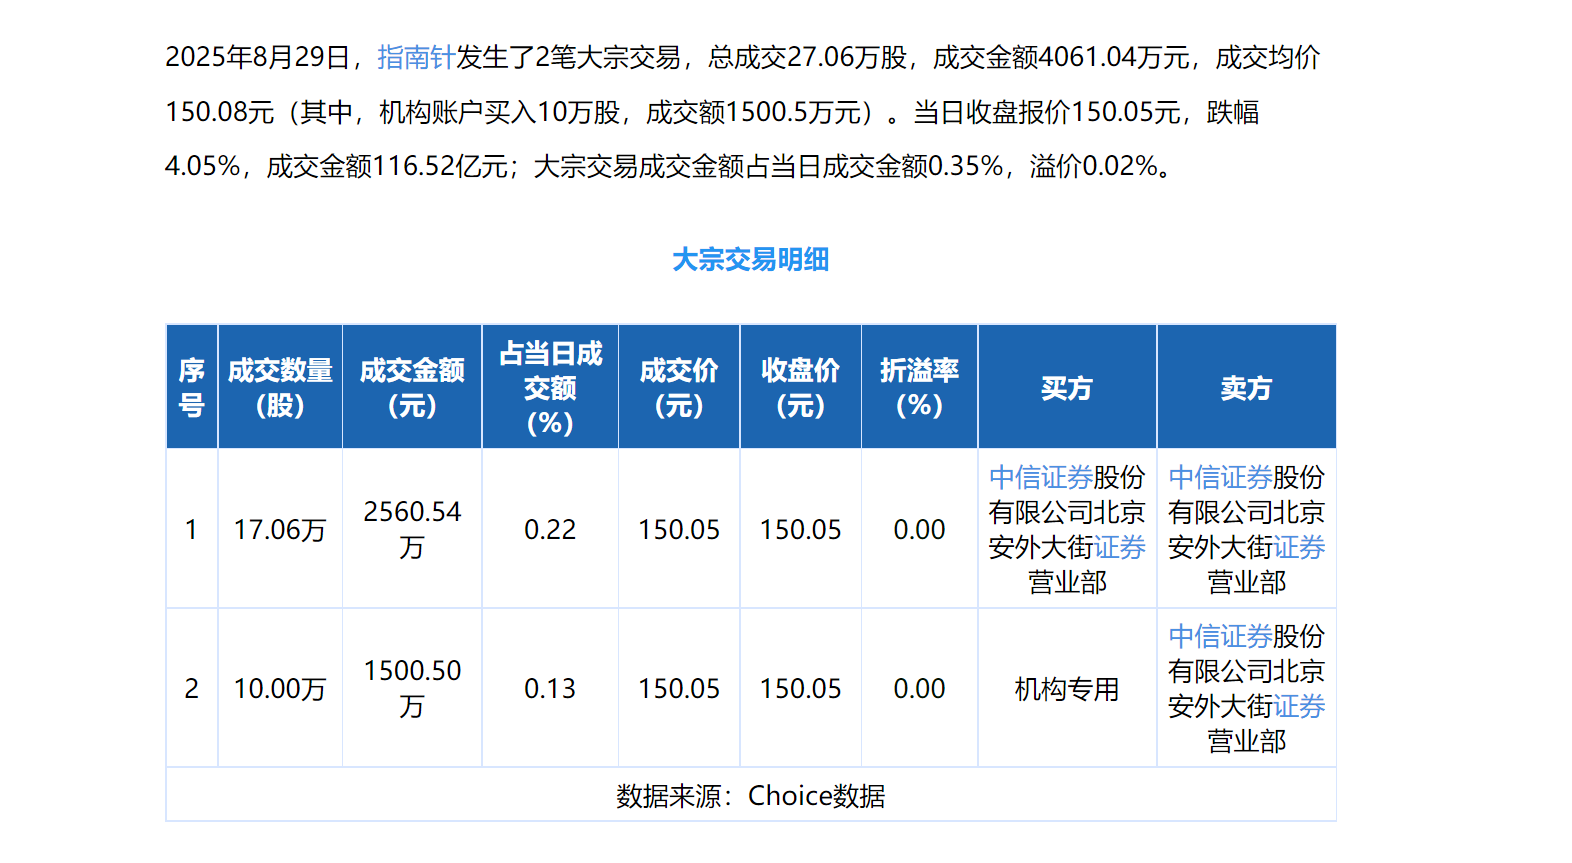This screenshot has width=1572, height=863.
Task: Click the 1500.50万 amount cell
Action: pos(412,688)
